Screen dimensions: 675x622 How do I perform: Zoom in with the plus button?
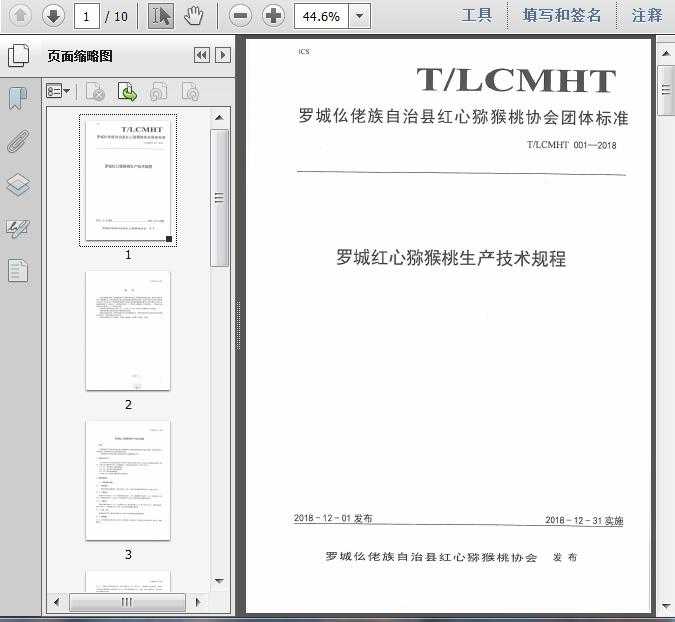coord(274,16)
